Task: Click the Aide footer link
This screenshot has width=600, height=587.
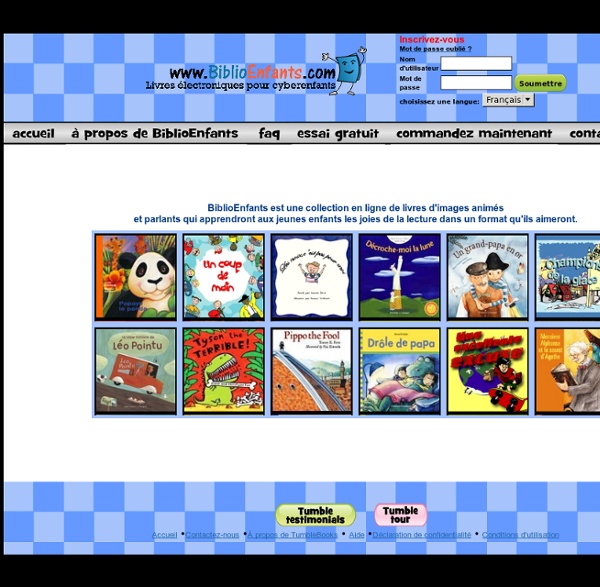Action: [356, 535]
